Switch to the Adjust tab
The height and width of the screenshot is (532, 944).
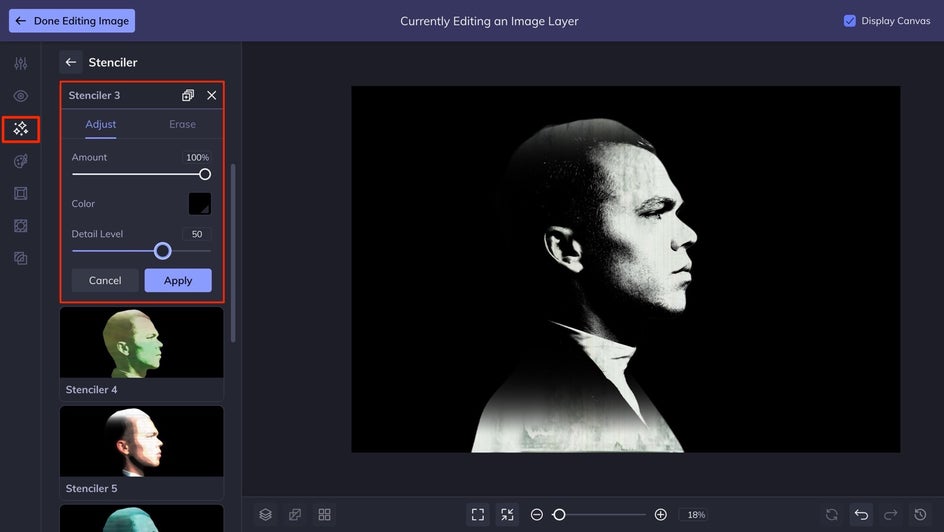[101, 124]
